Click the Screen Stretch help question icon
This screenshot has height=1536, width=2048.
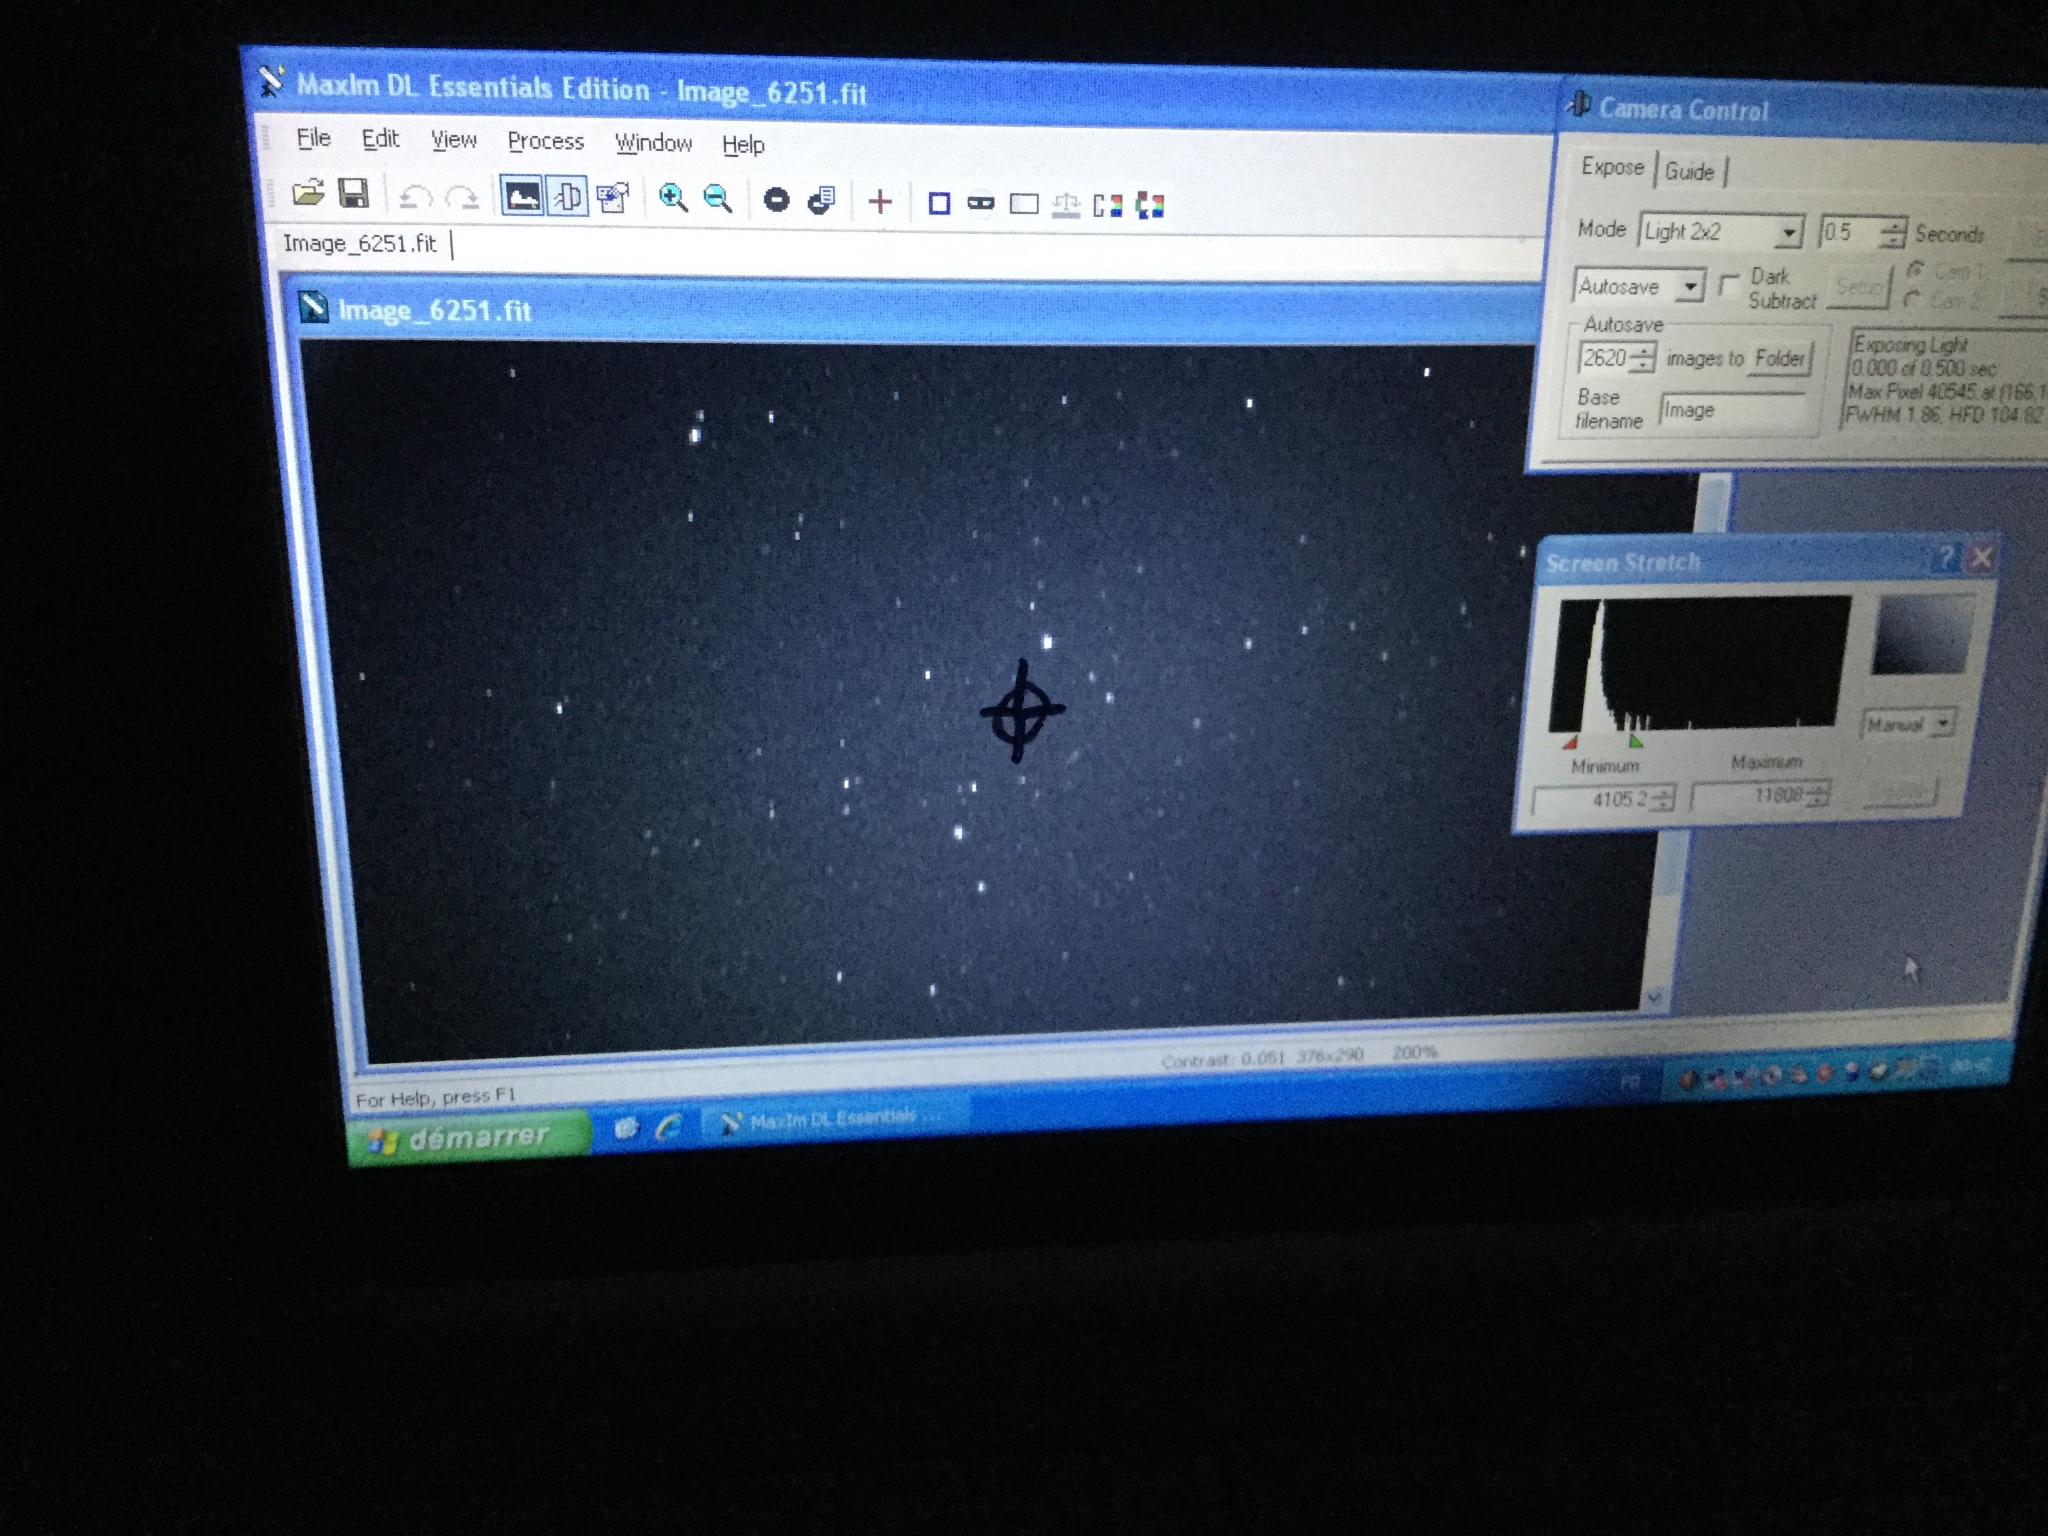click(x=1946, y=558)
